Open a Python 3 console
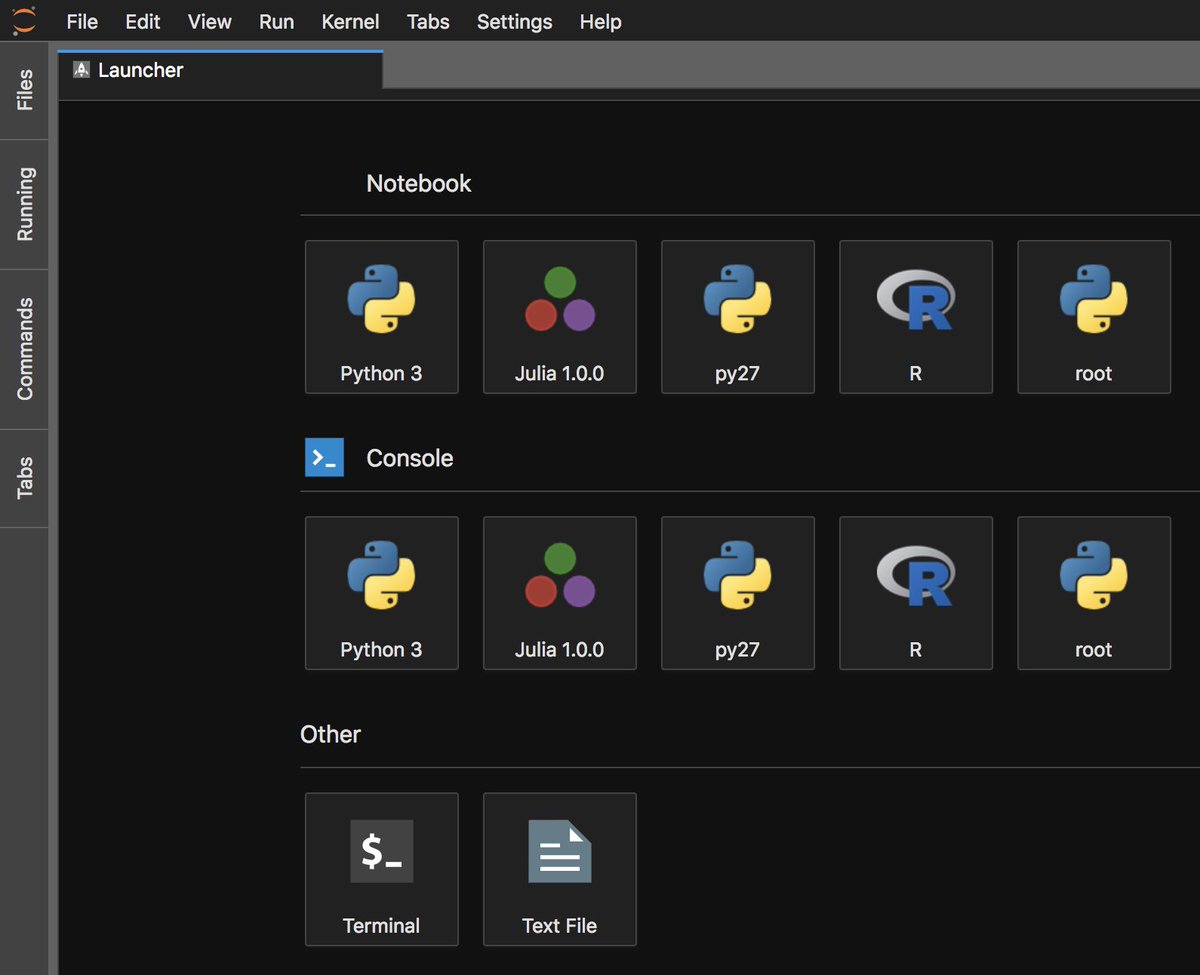Screen dimensions: 1200x975 [381, 593]
